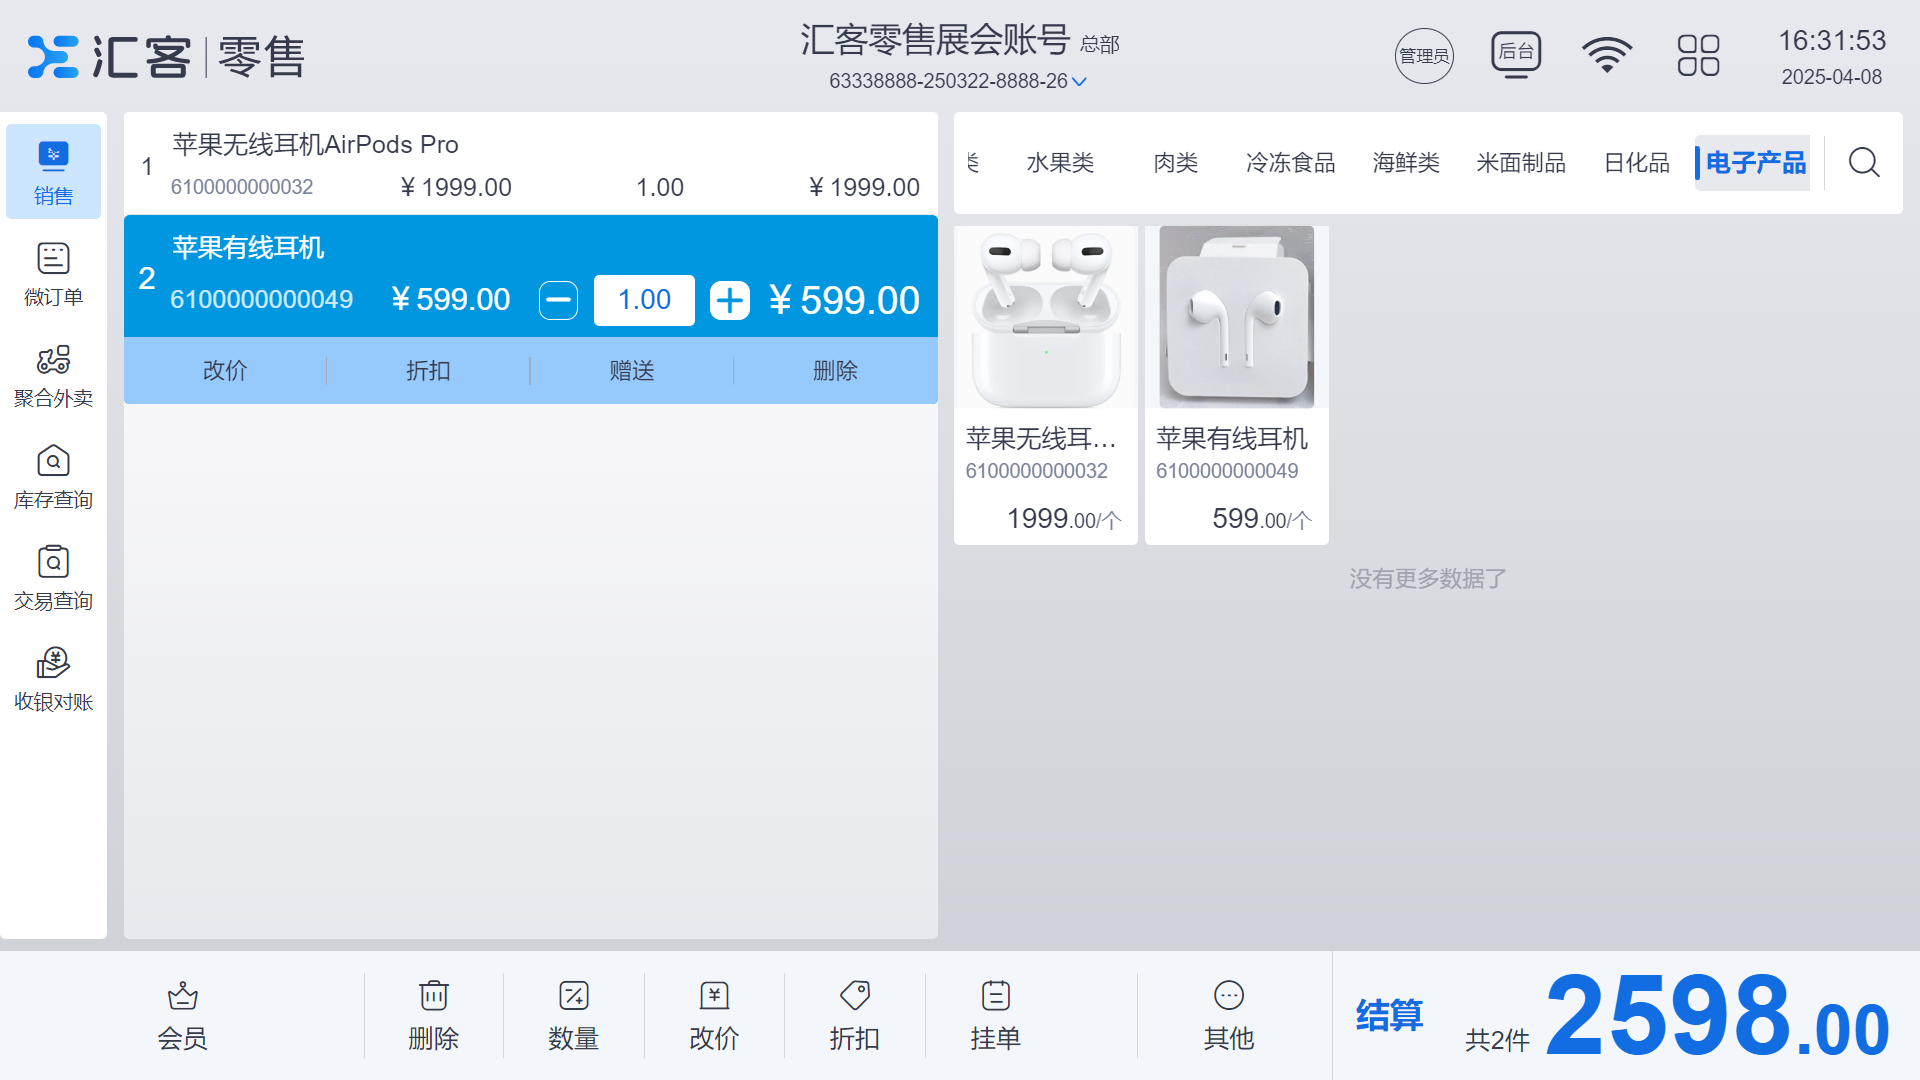Switch to the 海鲜类 category tab
The width and height of the screenshot is (1920, 1080).
pyautogui.click(x=1405, y=162)
